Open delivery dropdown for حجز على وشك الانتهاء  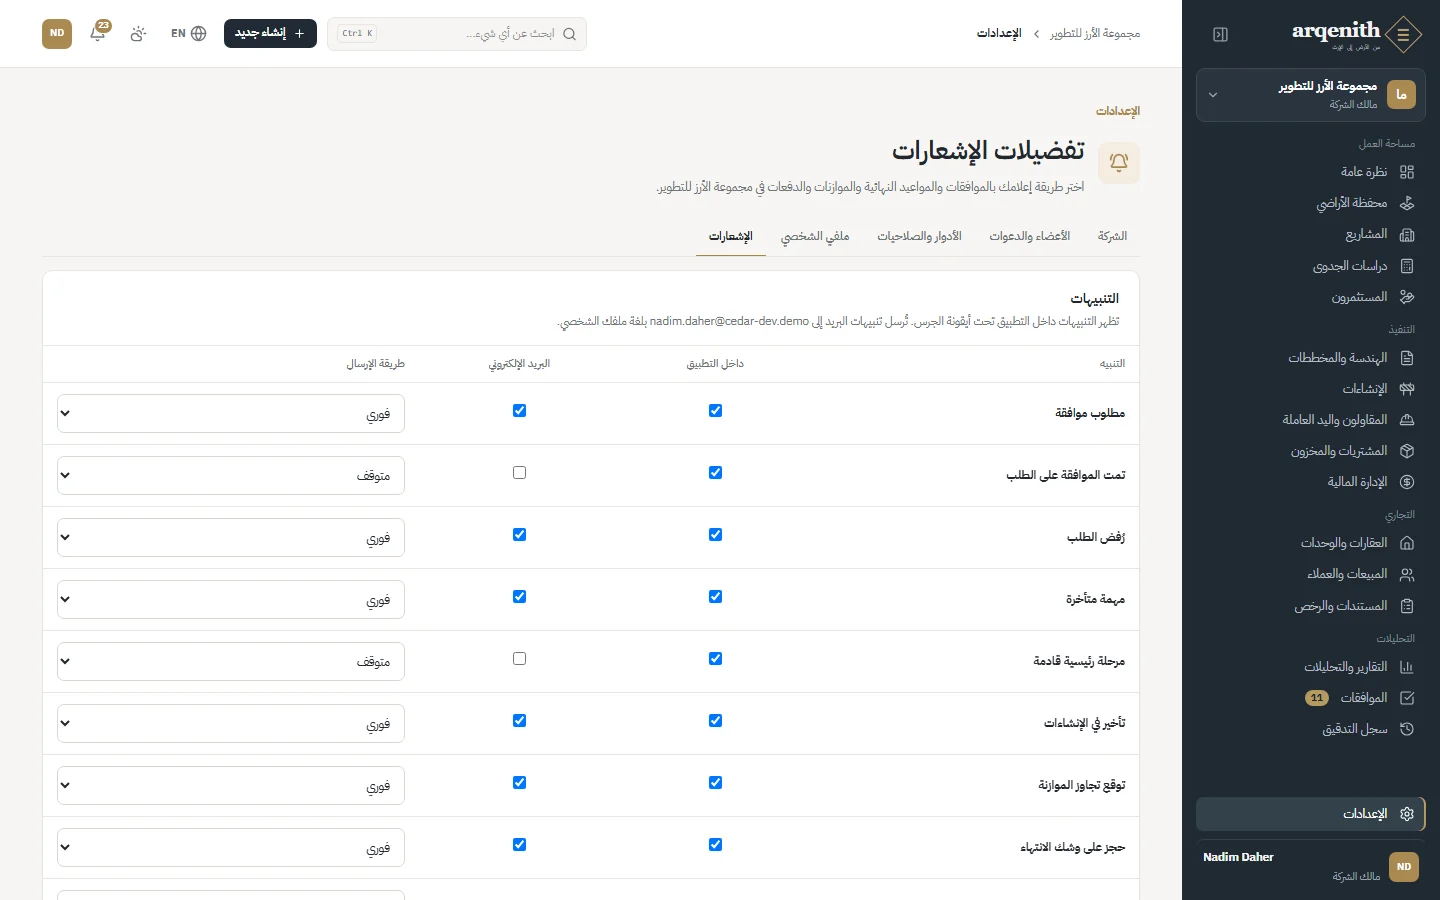(x=231, y=848)
